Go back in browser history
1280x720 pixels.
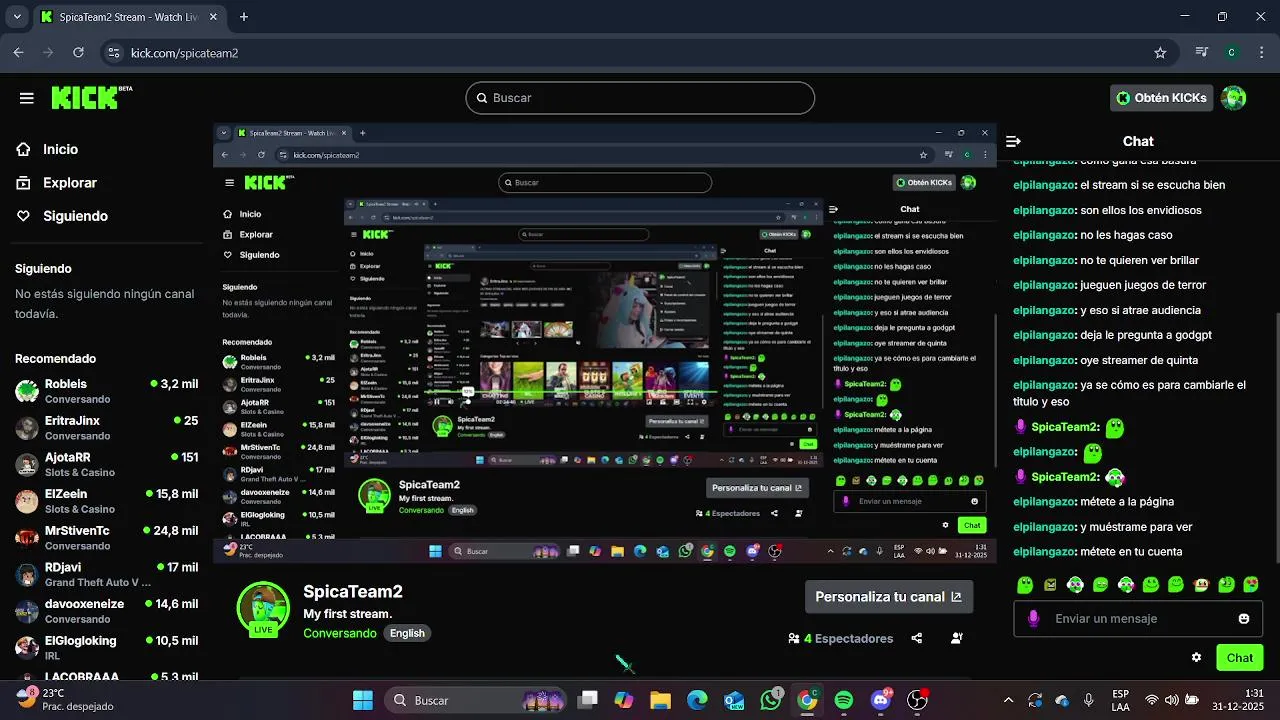18,53
